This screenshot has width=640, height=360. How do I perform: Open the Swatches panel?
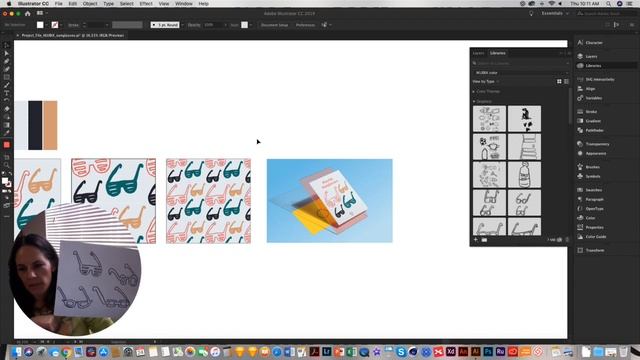pyautogui.click(x=590, y=190)
